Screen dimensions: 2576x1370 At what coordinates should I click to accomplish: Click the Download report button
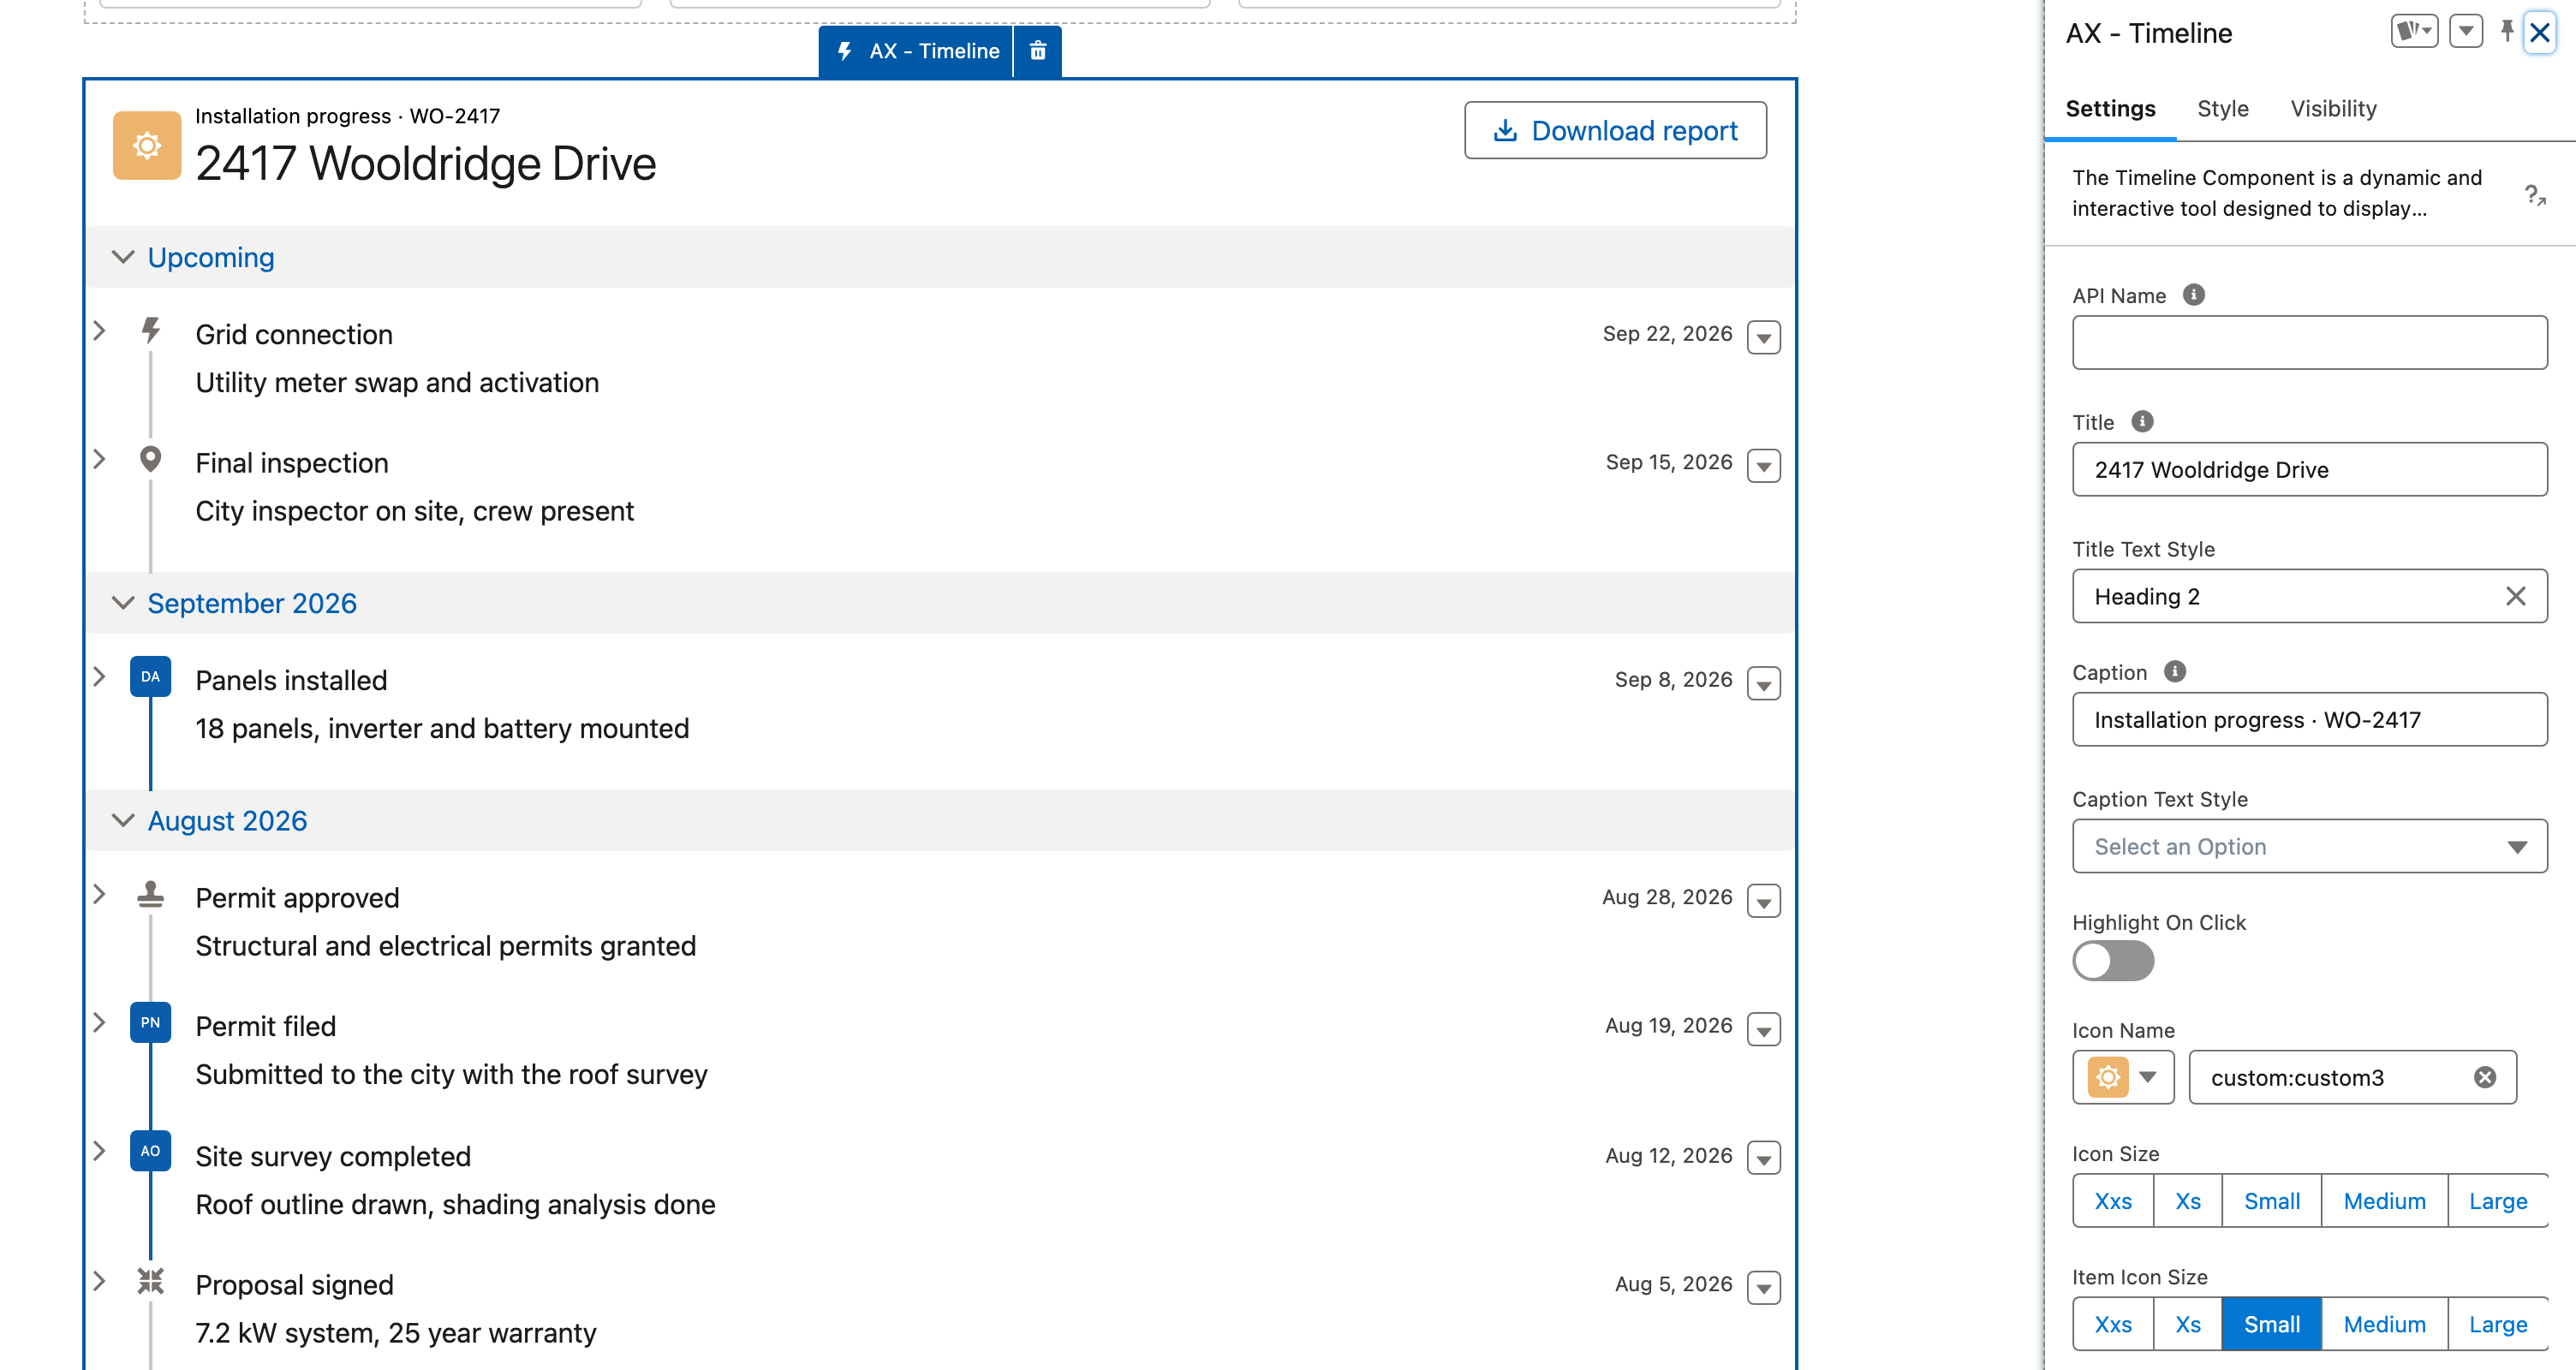tap(1615, 131)
